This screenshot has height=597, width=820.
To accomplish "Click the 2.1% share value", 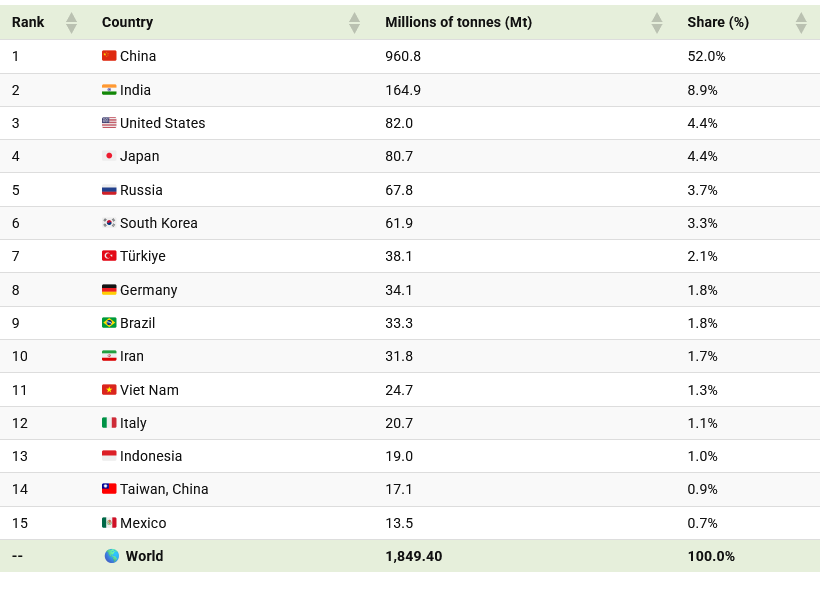I will (x=702, y=256).
